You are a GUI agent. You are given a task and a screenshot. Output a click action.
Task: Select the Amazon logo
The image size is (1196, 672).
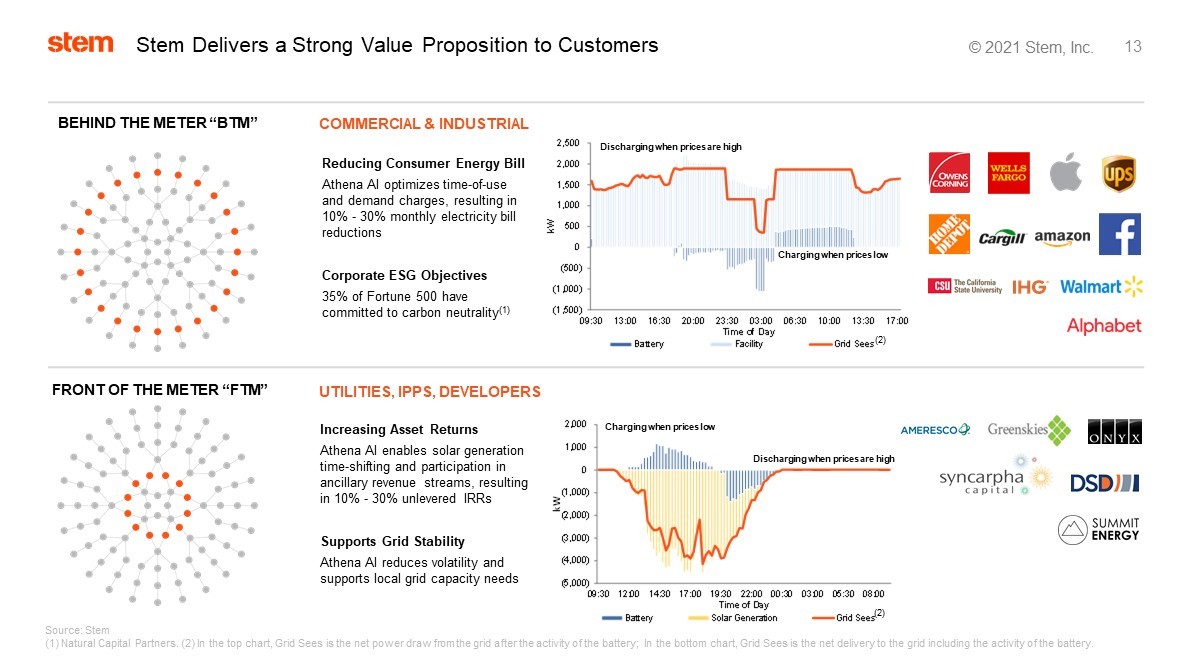pos(1062,238)
